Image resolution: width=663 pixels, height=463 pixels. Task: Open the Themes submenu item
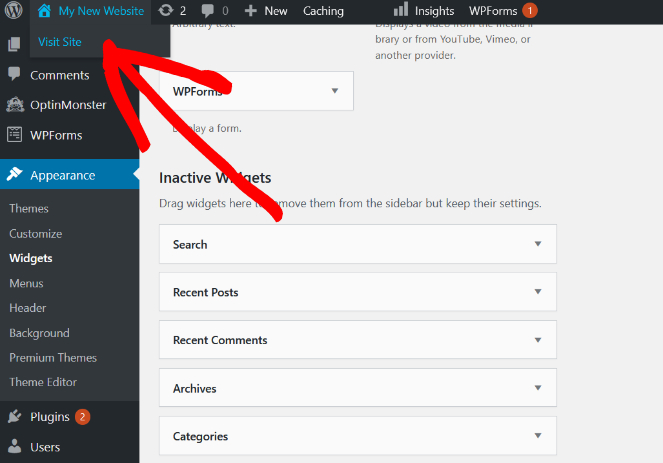(29, 209)
